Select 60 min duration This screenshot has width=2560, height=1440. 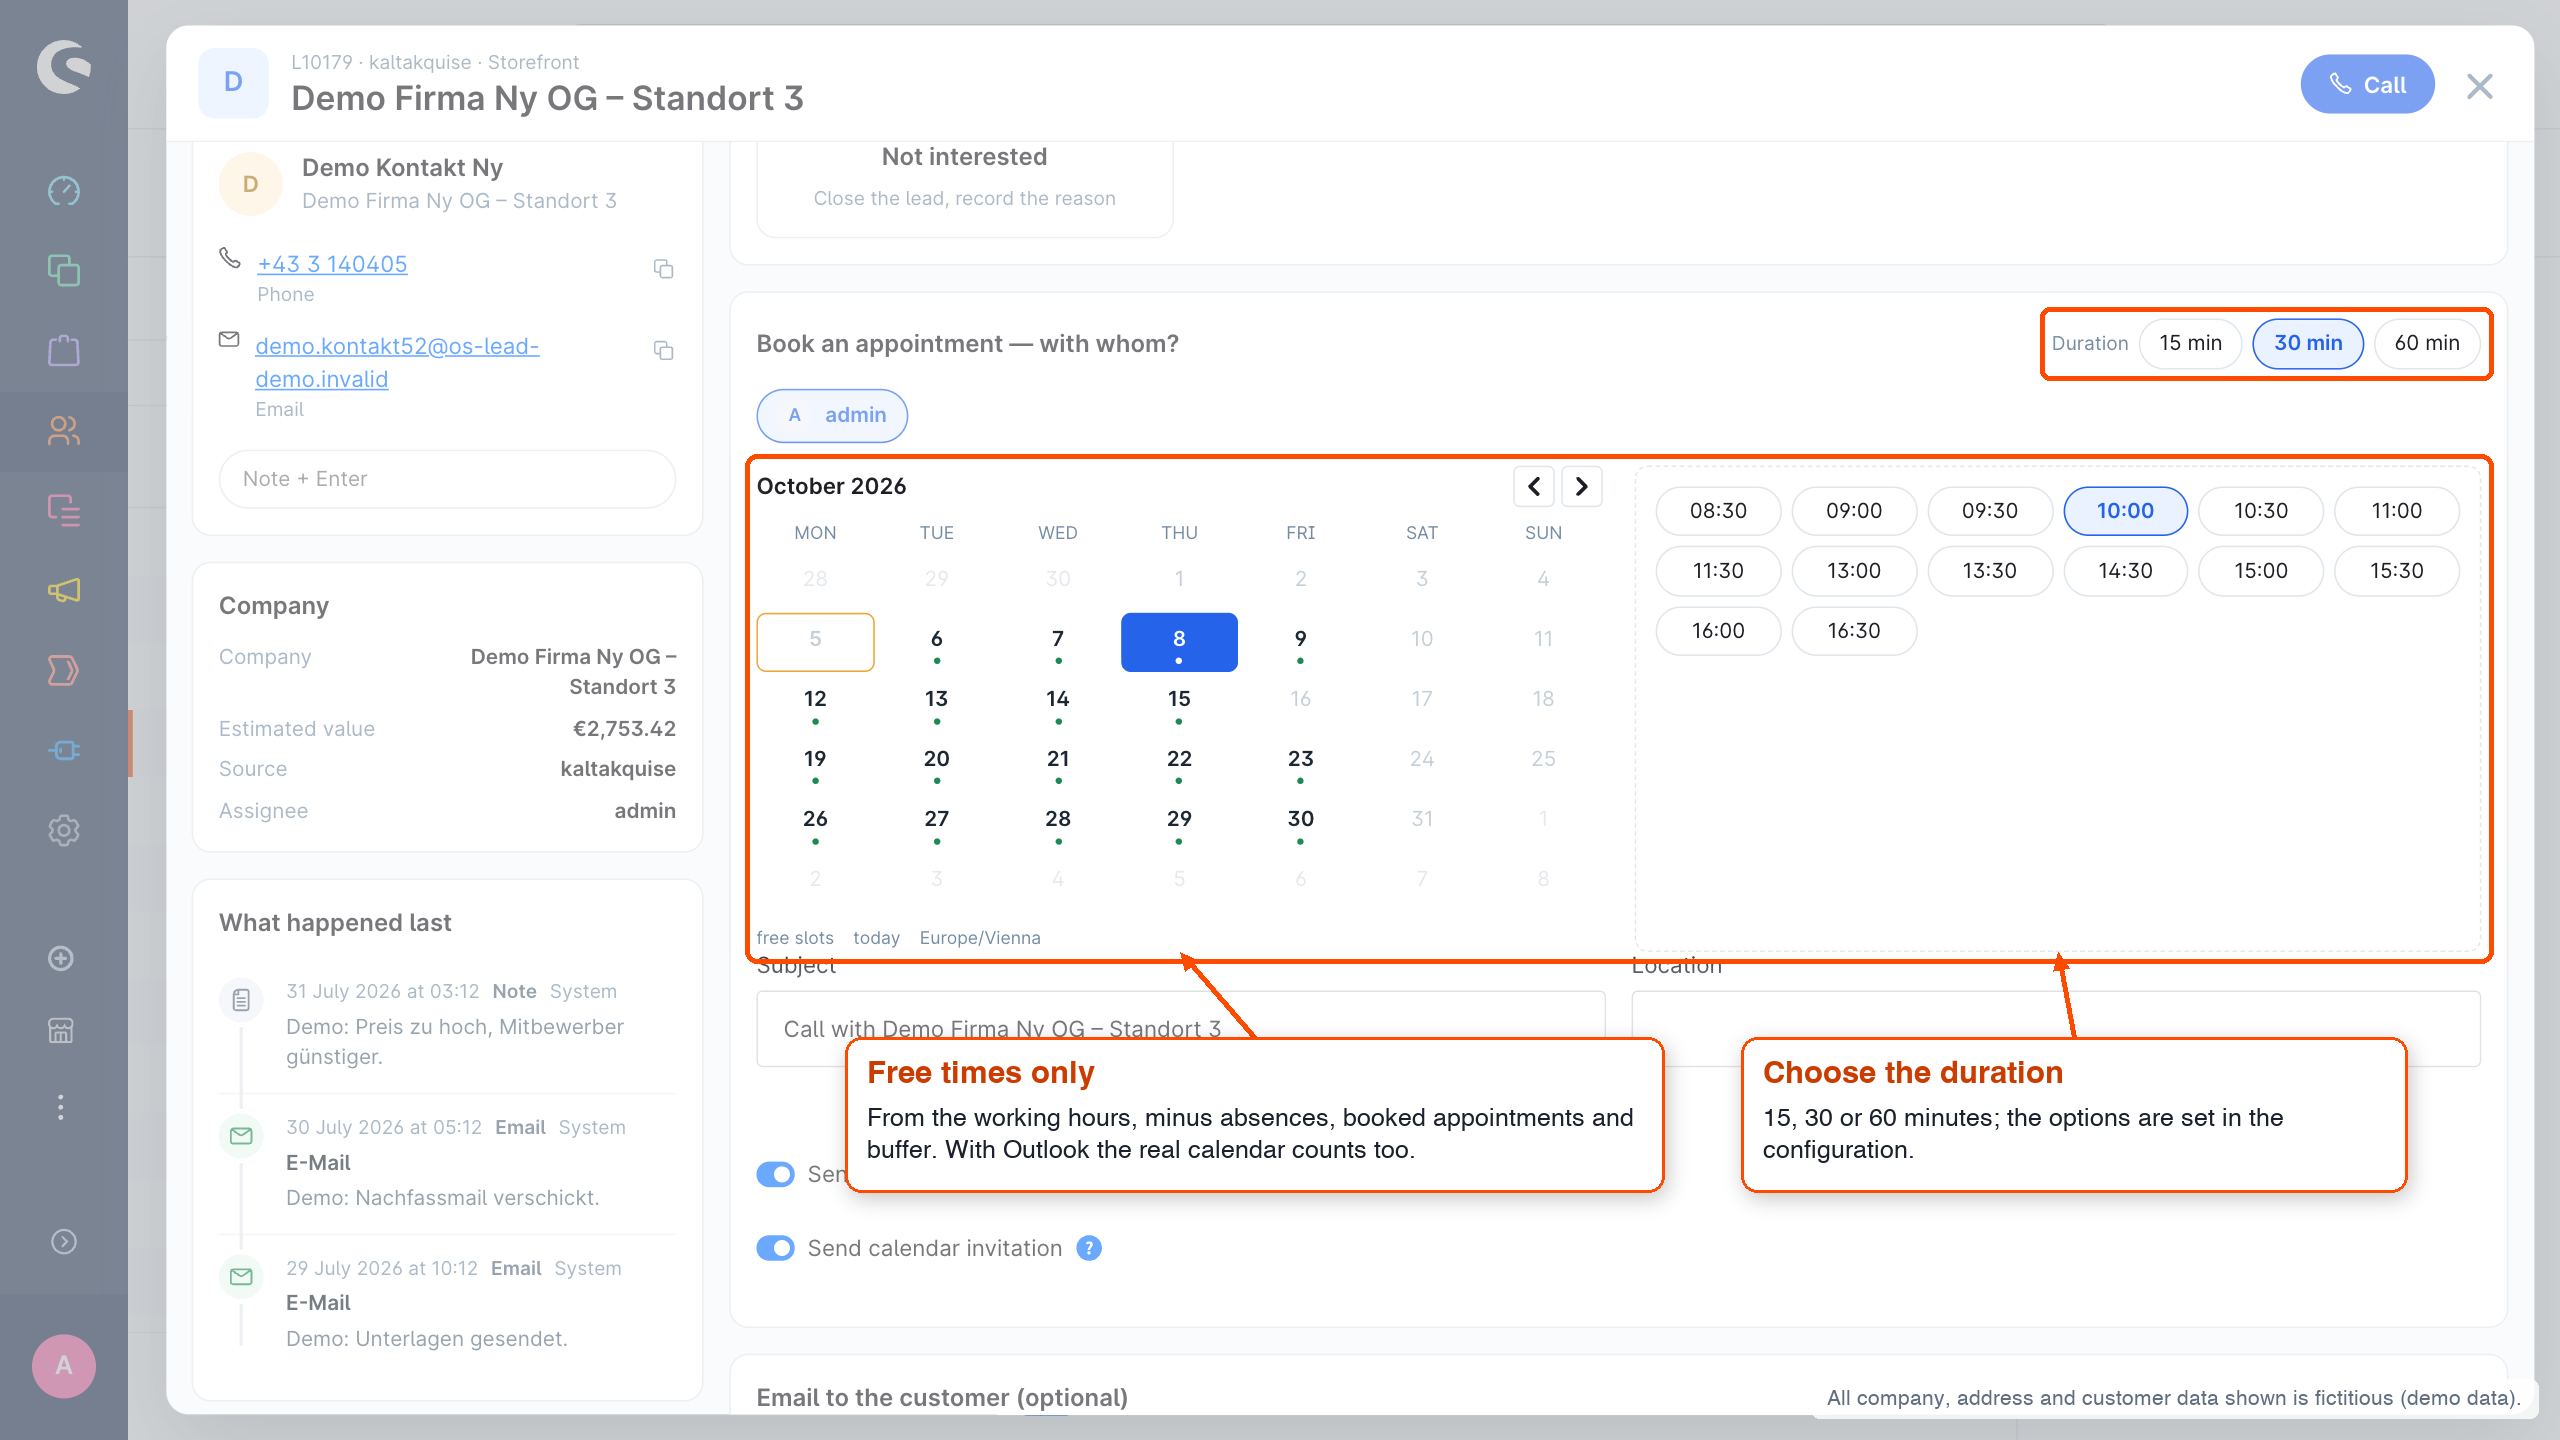[x=2427, y=343]
